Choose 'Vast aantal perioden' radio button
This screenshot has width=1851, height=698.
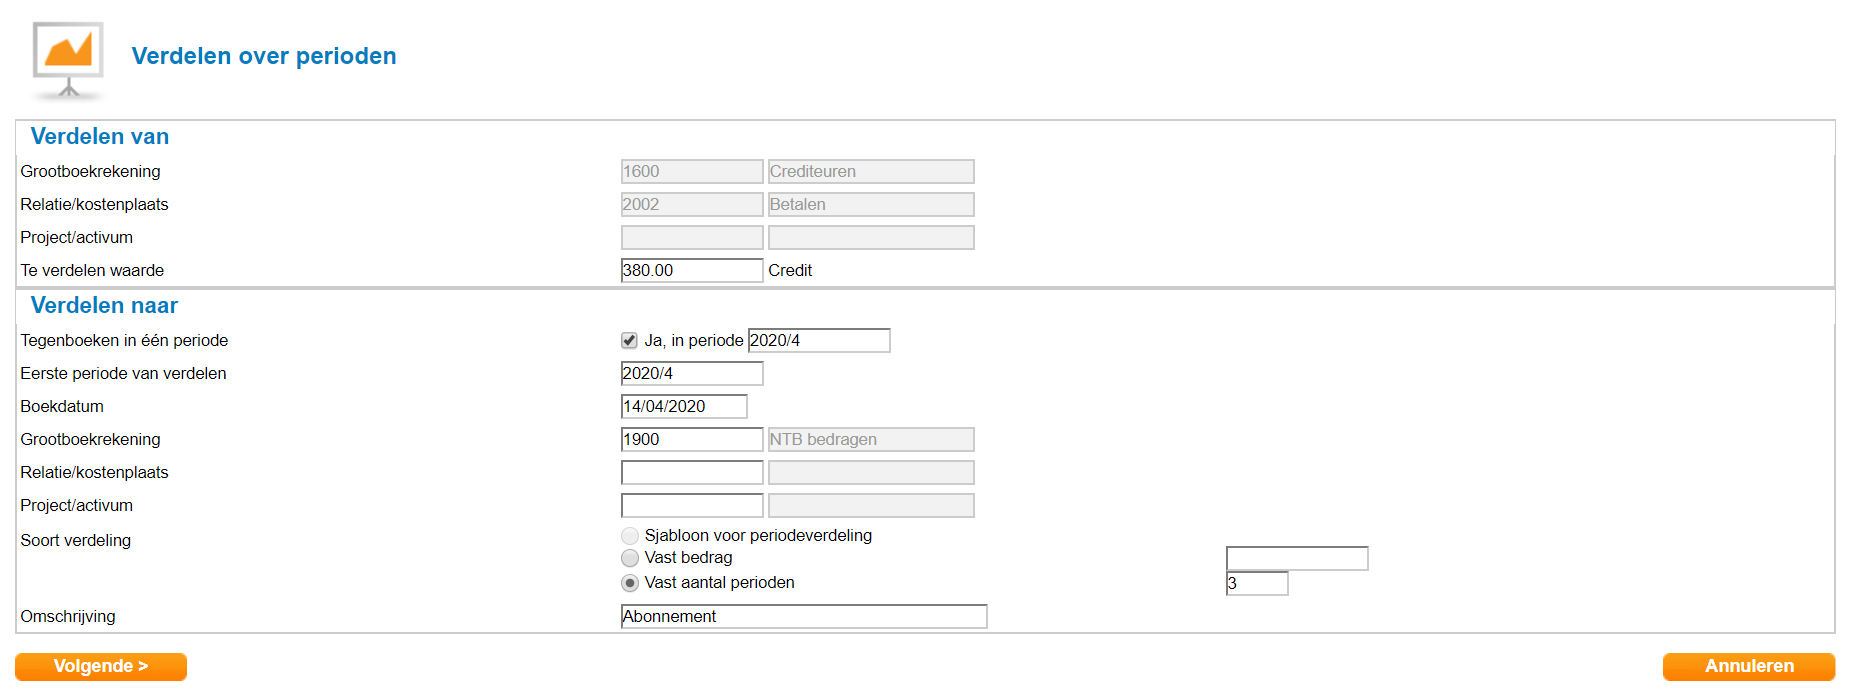click(630, 583)
